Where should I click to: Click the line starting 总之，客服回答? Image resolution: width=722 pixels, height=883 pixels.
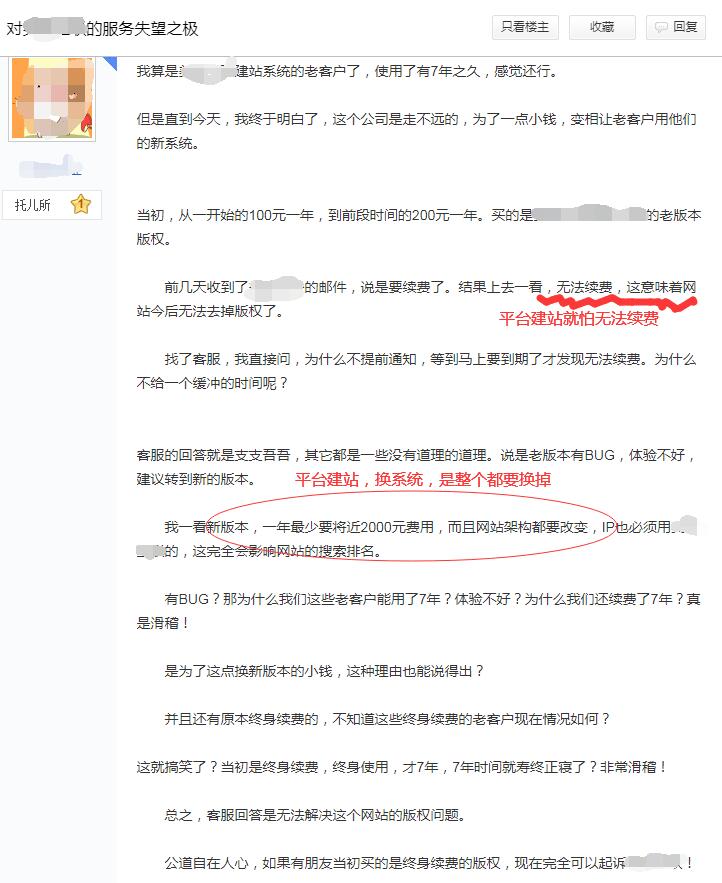click(315, 815)
